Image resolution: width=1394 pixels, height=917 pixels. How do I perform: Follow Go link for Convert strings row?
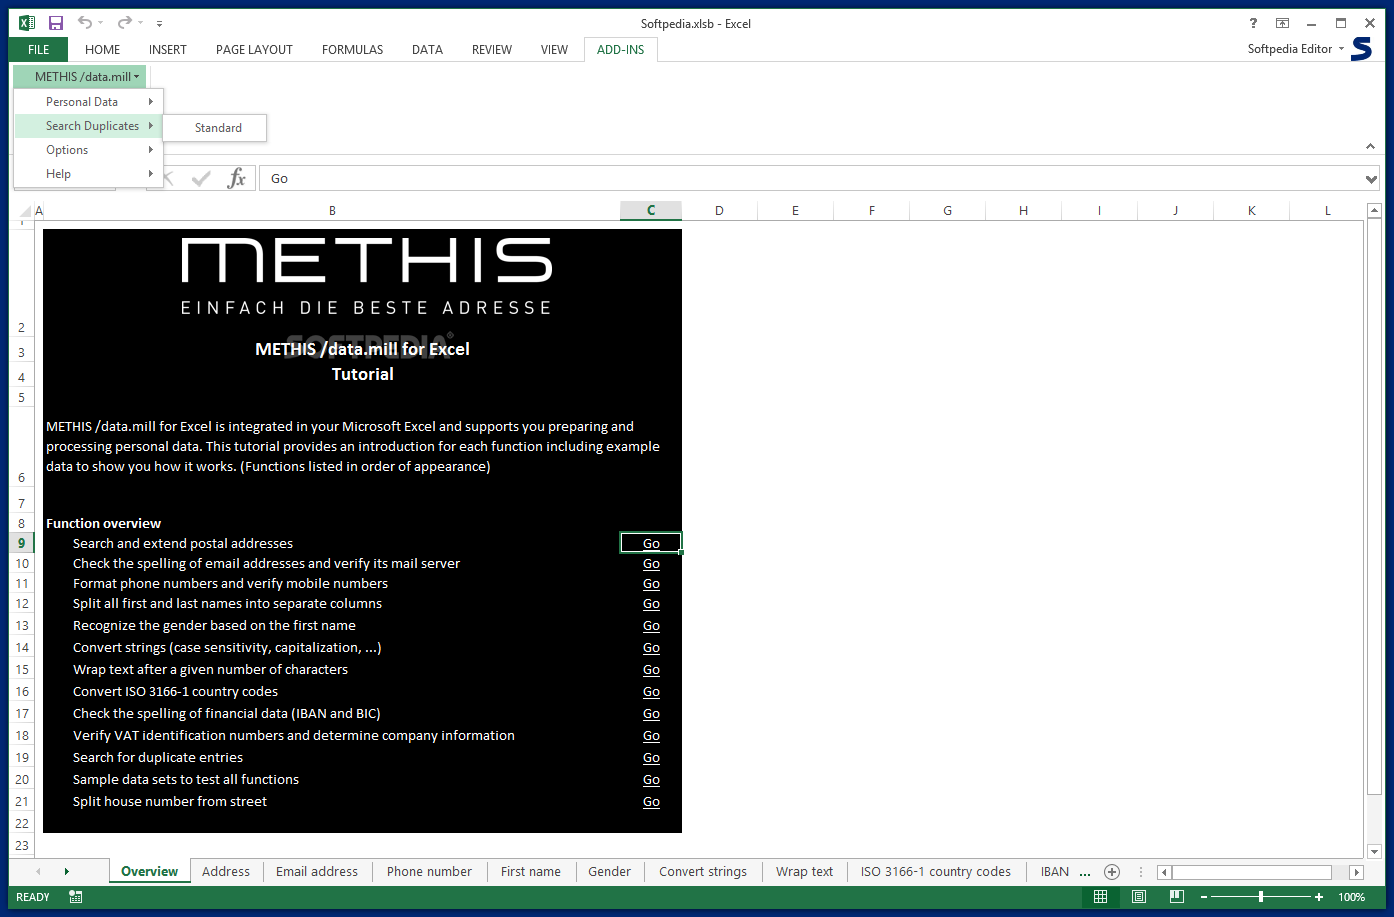[x=651, y=648]
